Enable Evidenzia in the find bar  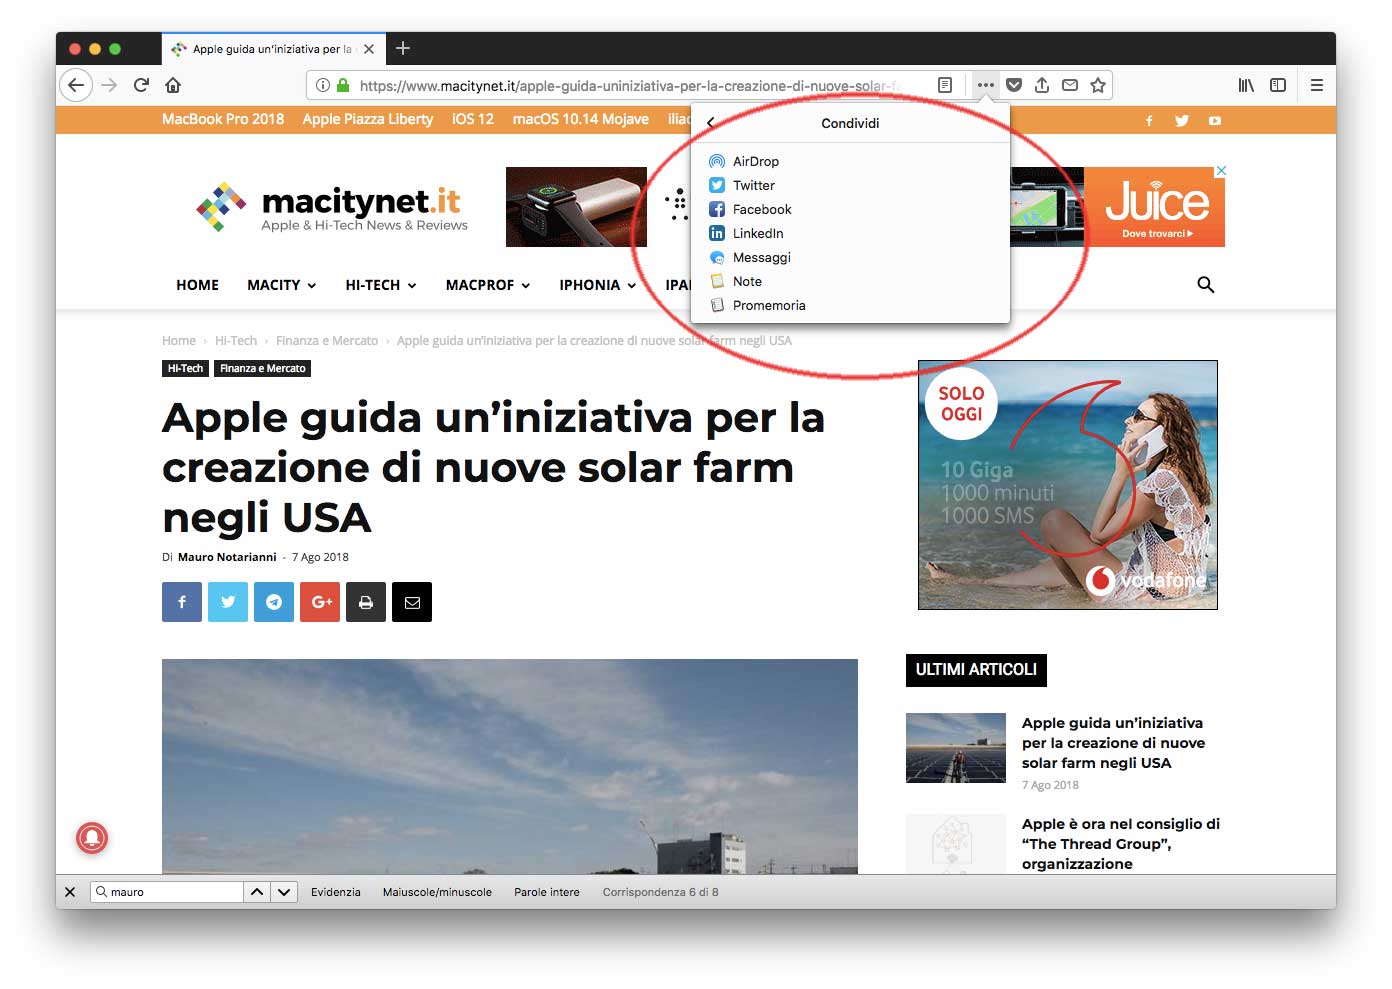coord(336,891)
